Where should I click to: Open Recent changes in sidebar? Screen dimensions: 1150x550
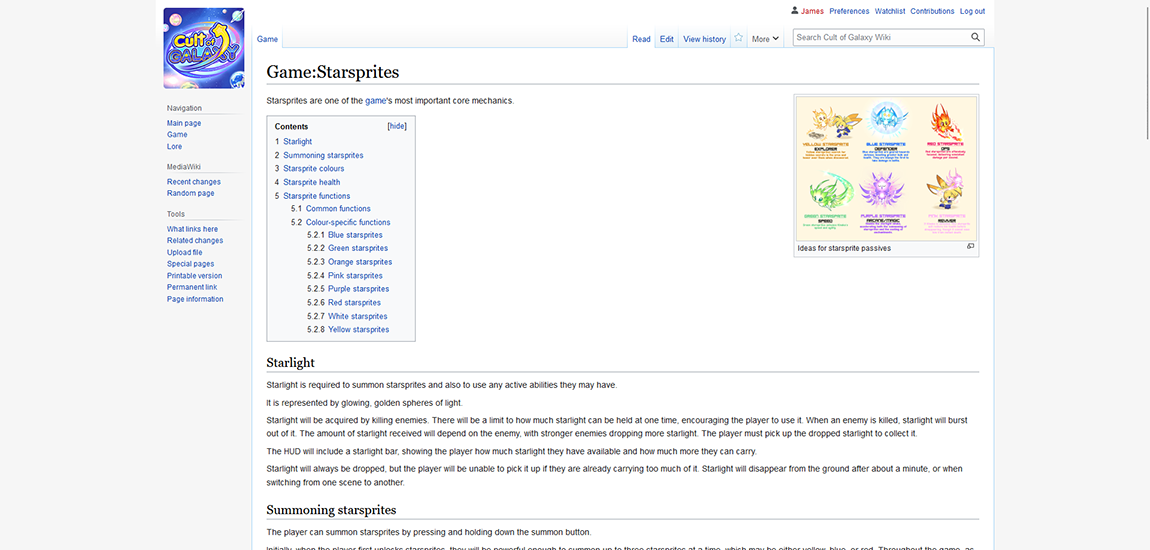click(x=194, y=182)
